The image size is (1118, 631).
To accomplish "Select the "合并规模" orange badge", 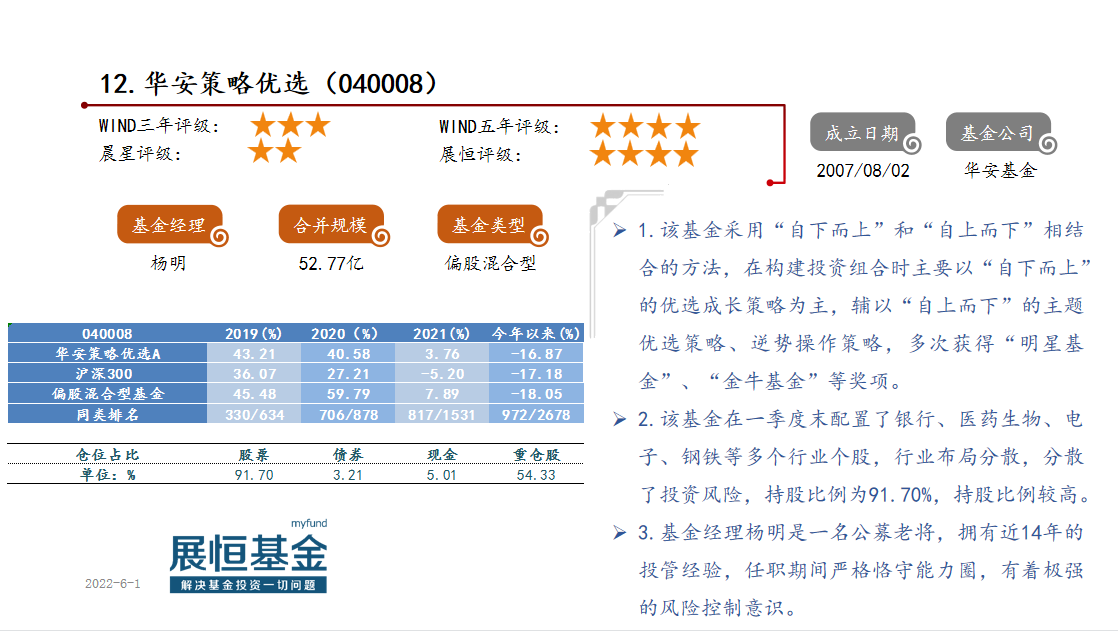I will (334, 225).
